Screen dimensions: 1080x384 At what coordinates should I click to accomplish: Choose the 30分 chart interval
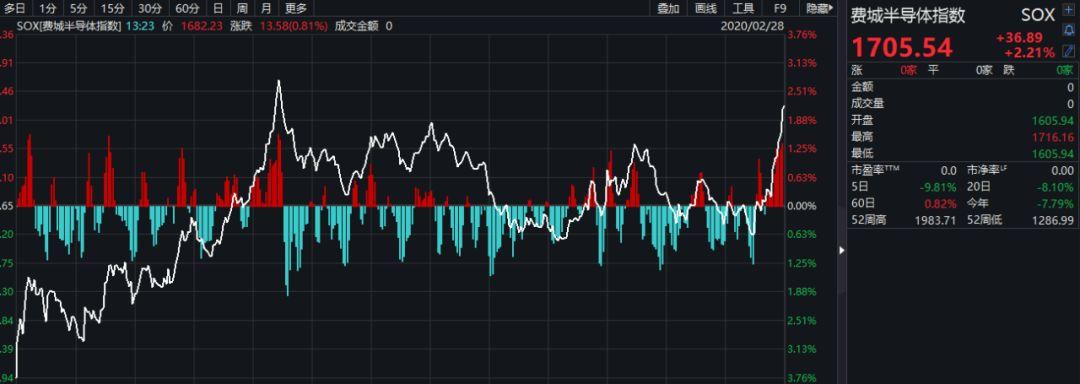149,8
